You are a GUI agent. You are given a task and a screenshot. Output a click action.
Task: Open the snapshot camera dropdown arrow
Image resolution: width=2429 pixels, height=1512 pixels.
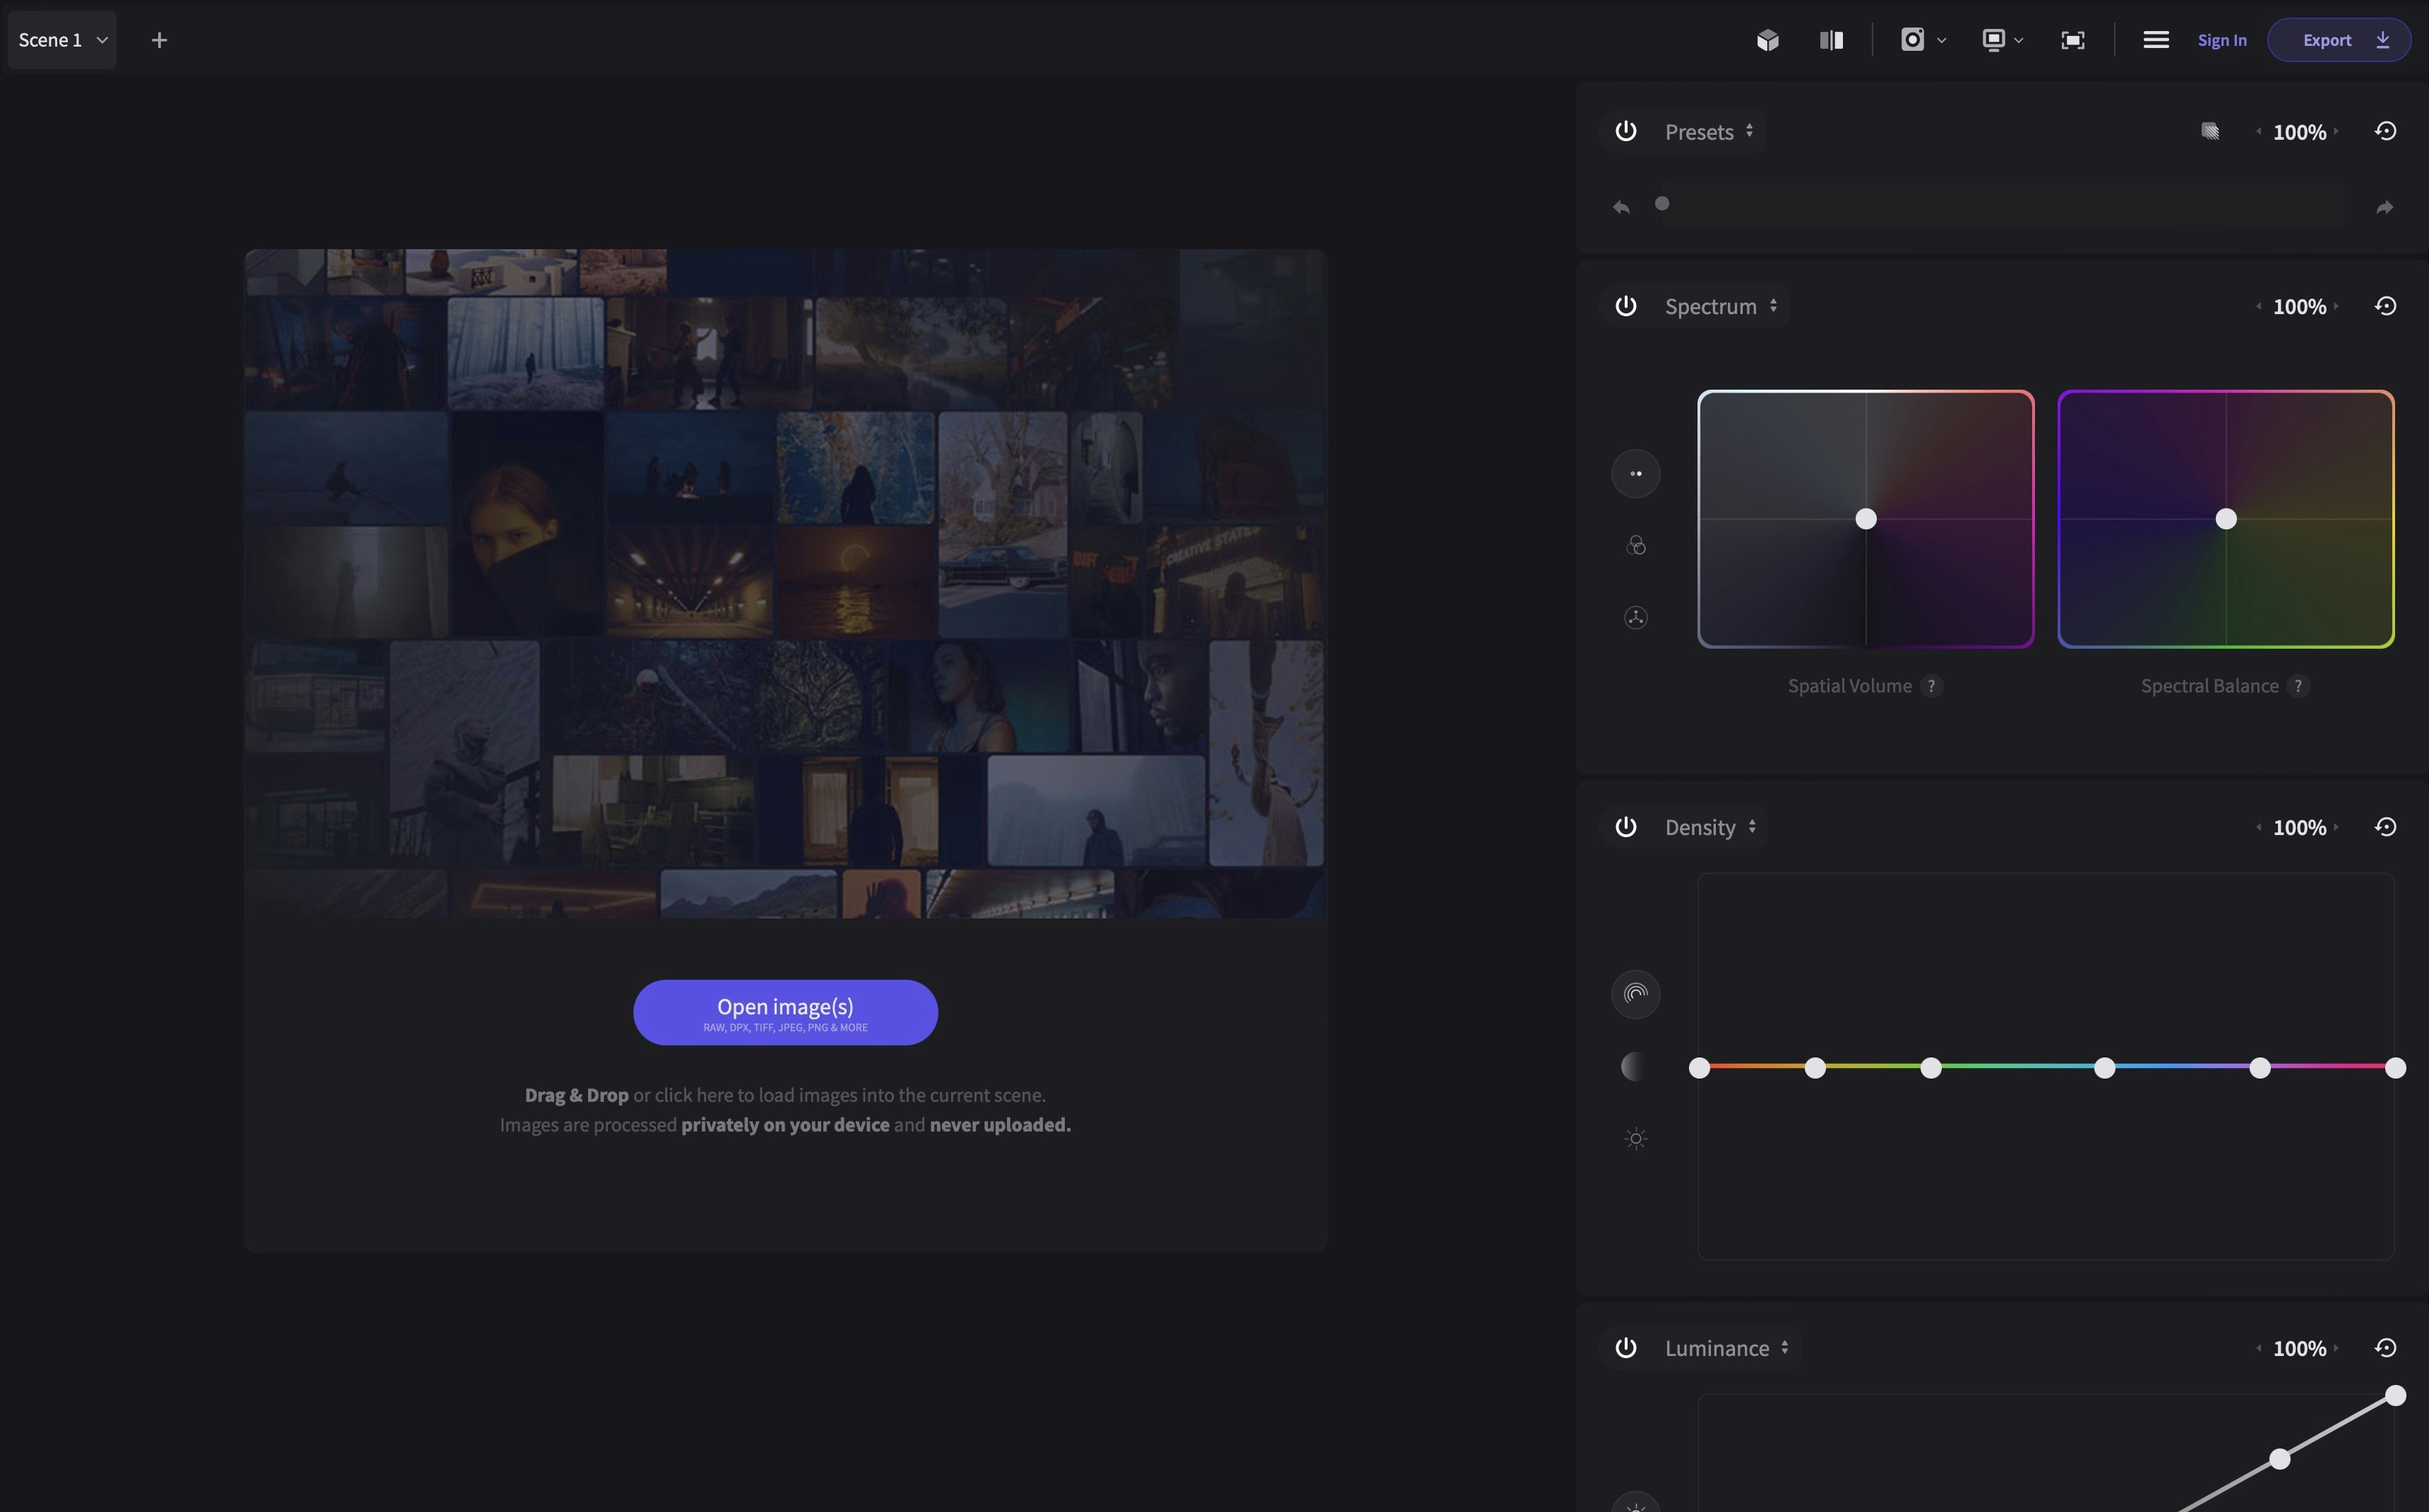pyautogui.click(x=1942, y=41)
